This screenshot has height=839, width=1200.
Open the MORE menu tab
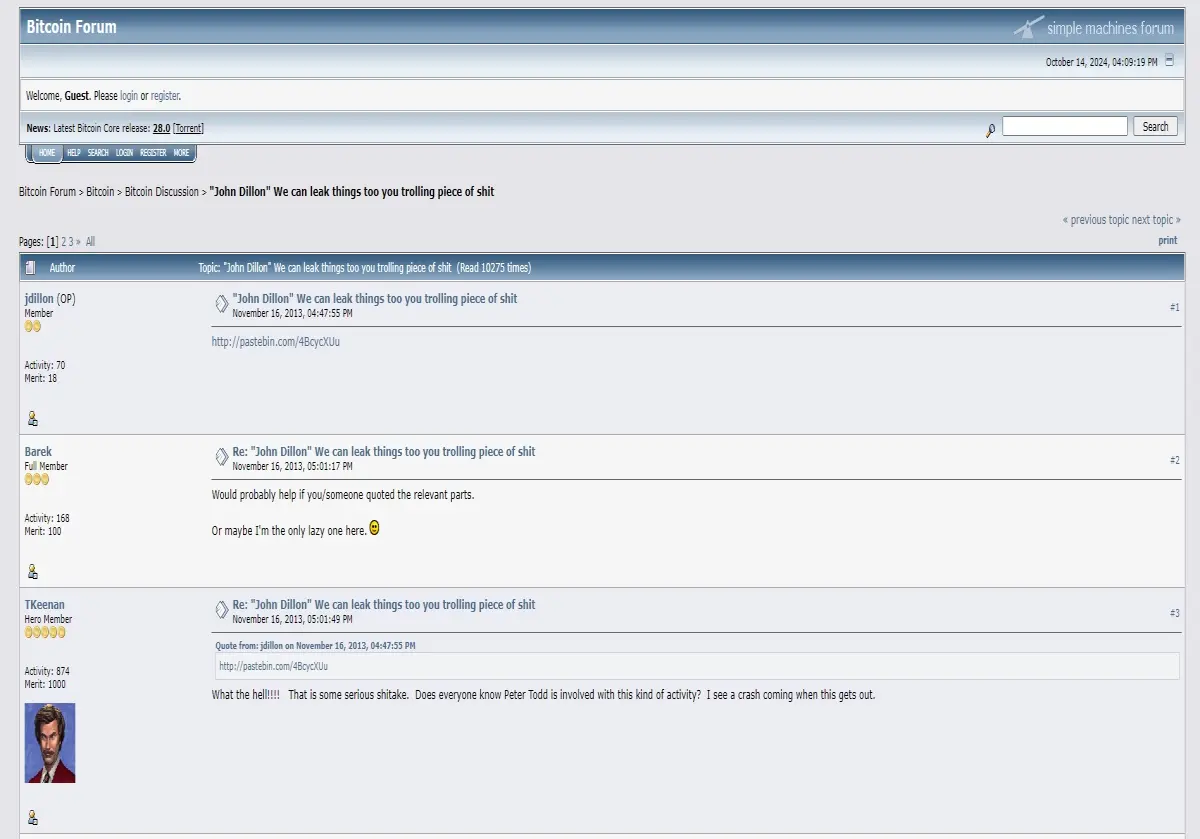tap(181, 153)
